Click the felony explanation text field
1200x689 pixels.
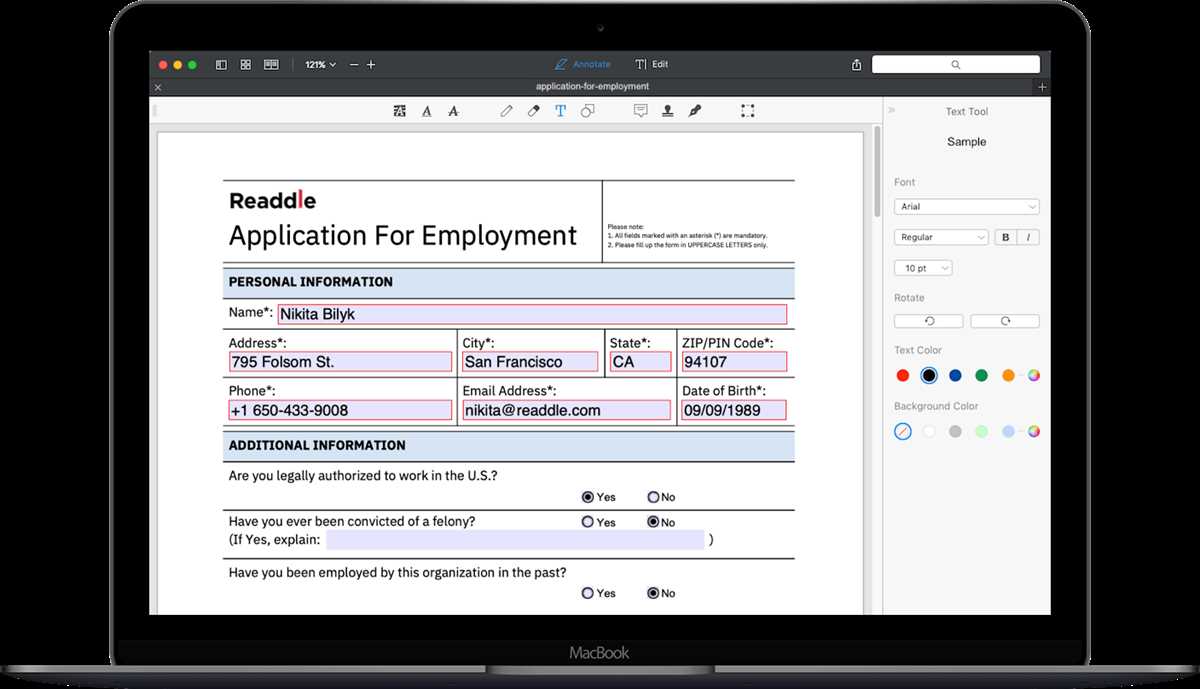click(x=515, y=540)
